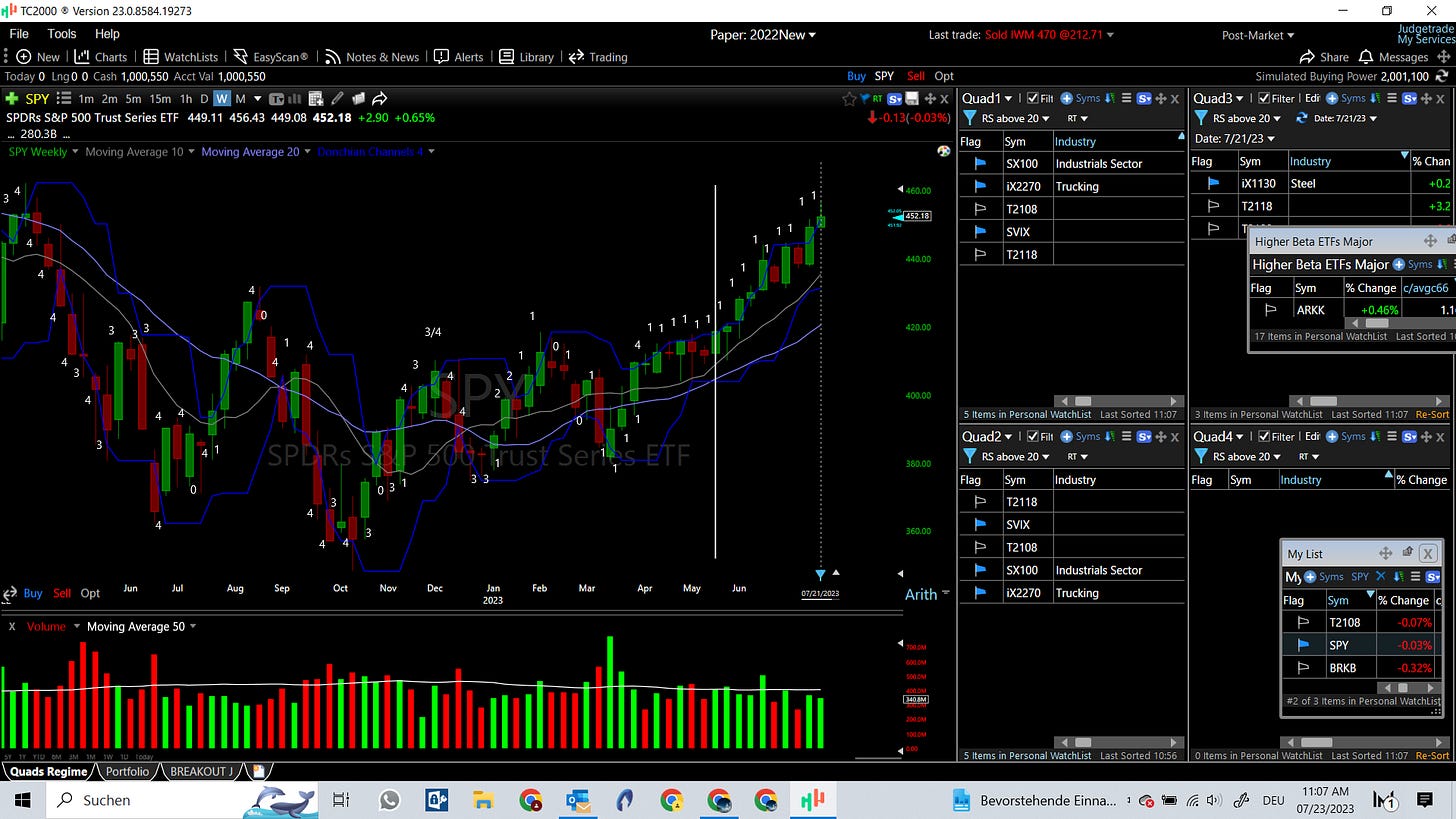Click the Quad3 refresh date icon
Image resolution: width=1456 pixels, height=819 pixels.
[x=1302, y=118]
